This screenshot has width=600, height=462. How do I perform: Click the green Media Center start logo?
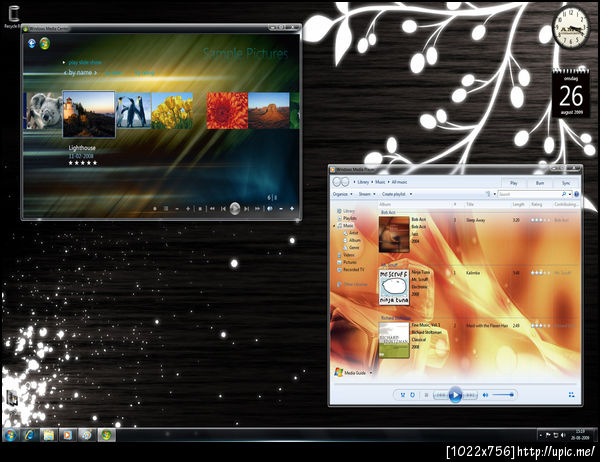[x=45, y=43]
